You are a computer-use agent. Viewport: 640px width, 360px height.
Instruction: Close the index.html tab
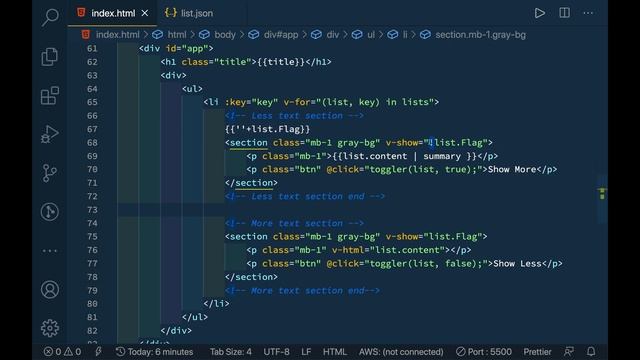pyautogui.click(x=145, y=13)
